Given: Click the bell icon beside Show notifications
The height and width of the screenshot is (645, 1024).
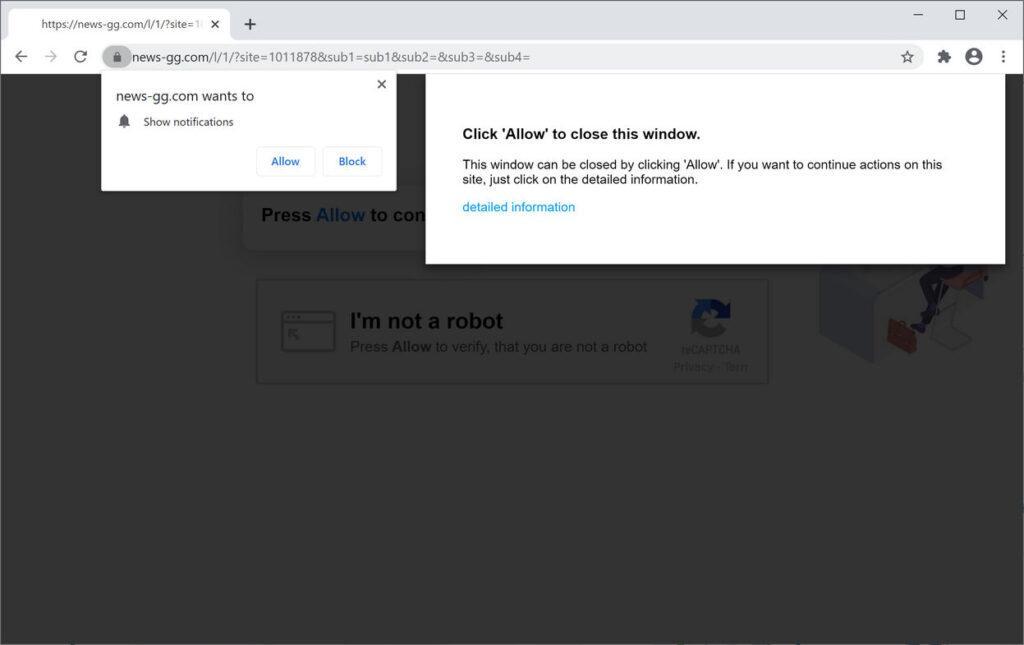Looking at the screenshot, I should 124,121.
